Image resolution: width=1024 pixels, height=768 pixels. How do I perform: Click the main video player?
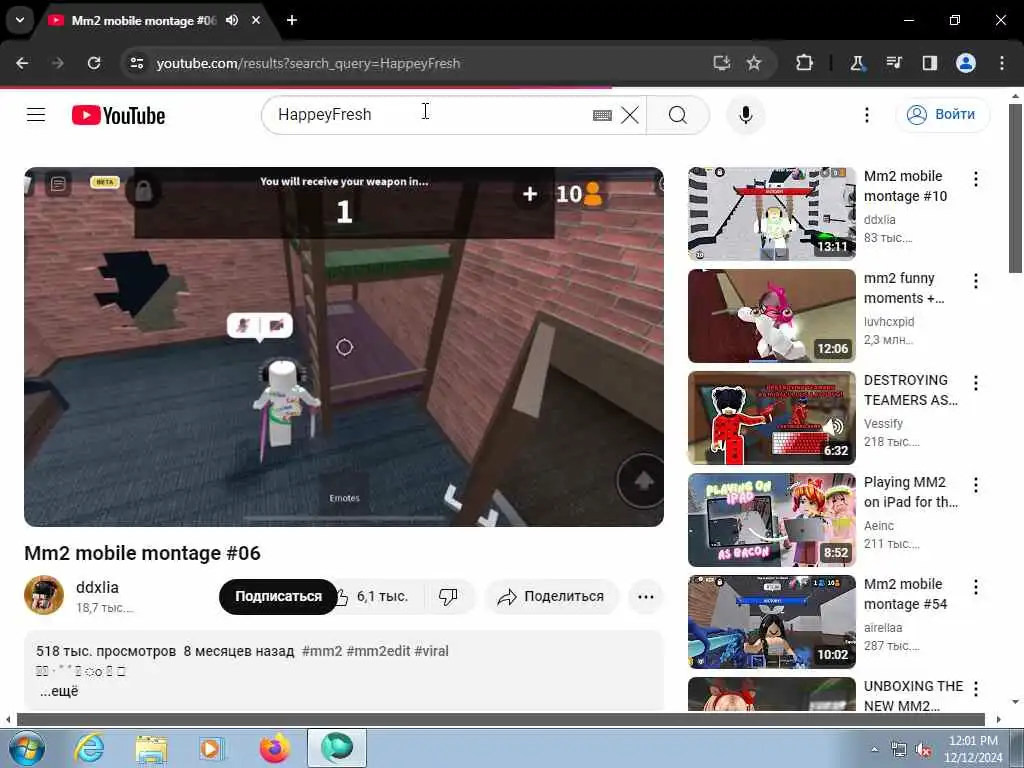coord(344,347)
